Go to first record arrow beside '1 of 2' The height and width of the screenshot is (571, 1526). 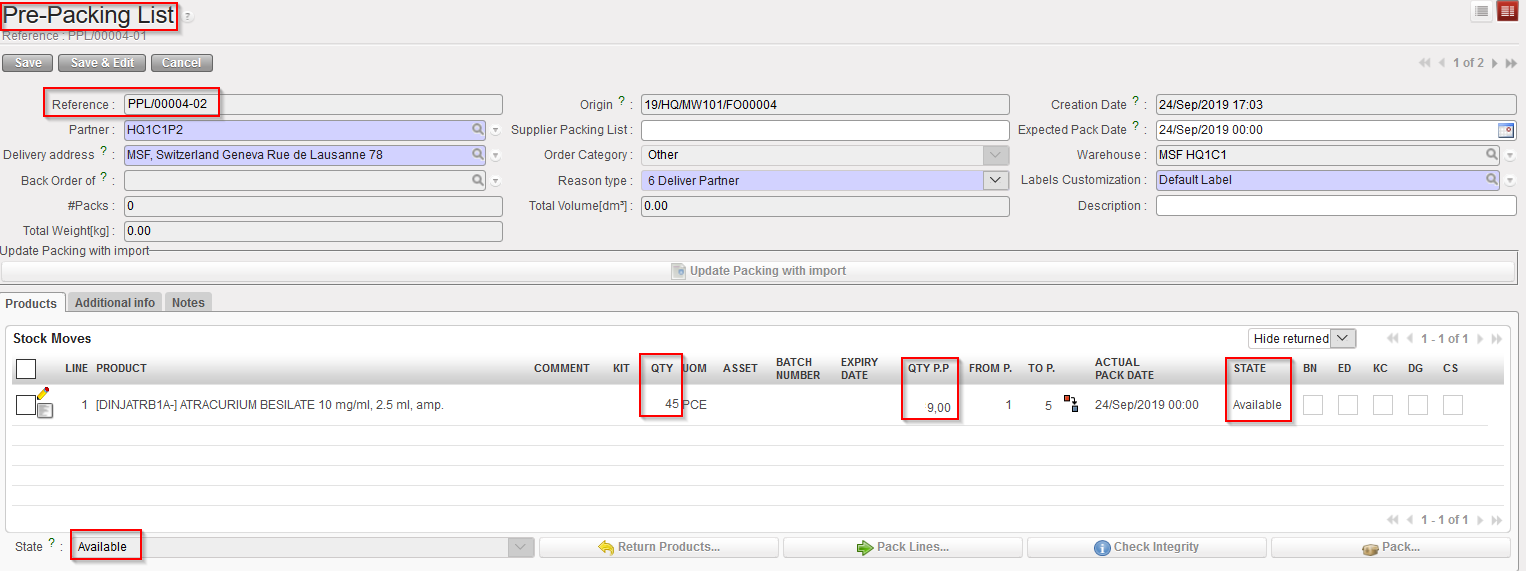point(1425,63)
